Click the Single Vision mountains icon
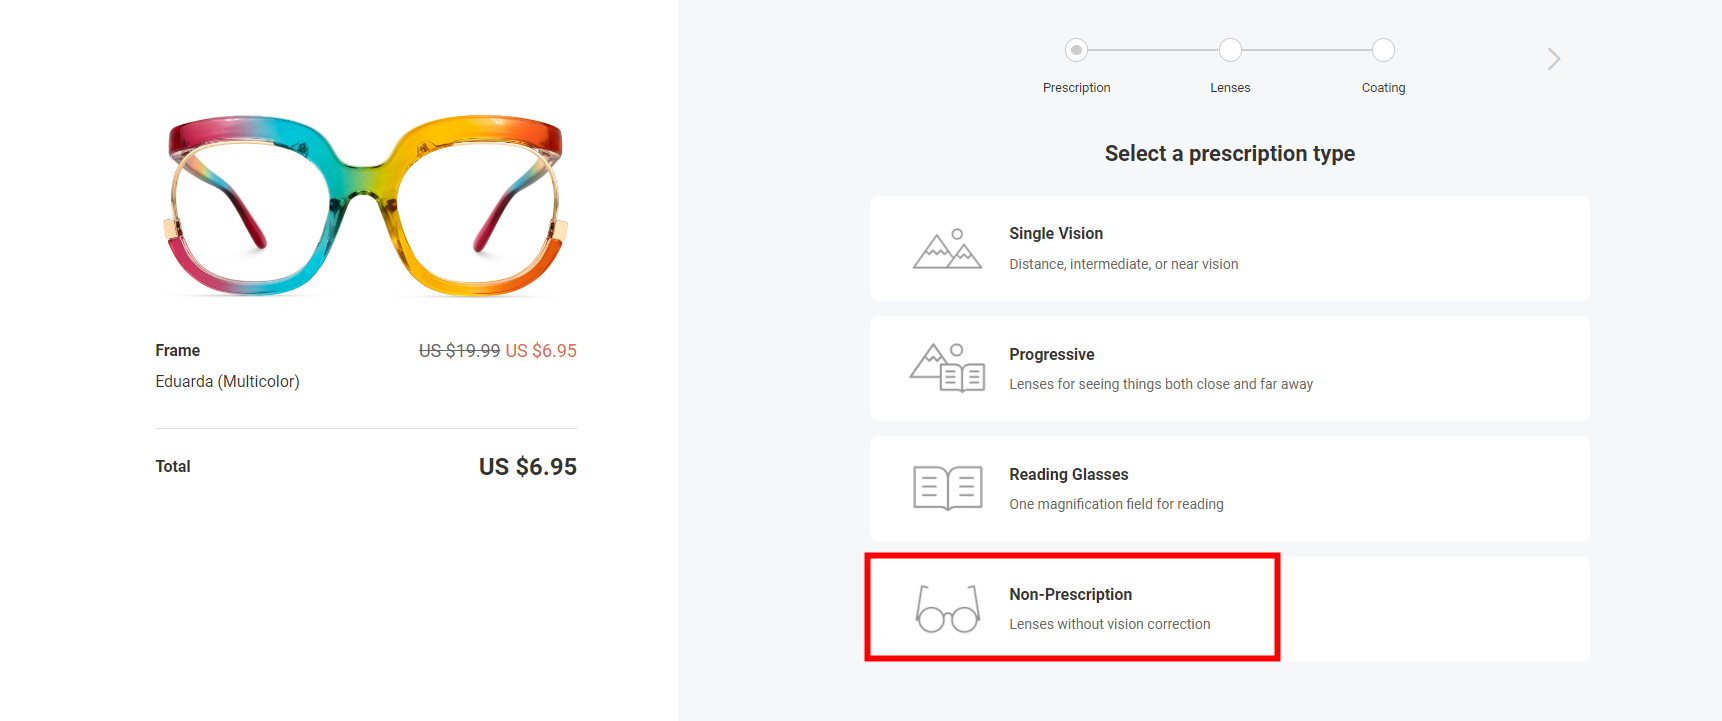Screen dimensions: 1722x721 click(x=947, y=249)
